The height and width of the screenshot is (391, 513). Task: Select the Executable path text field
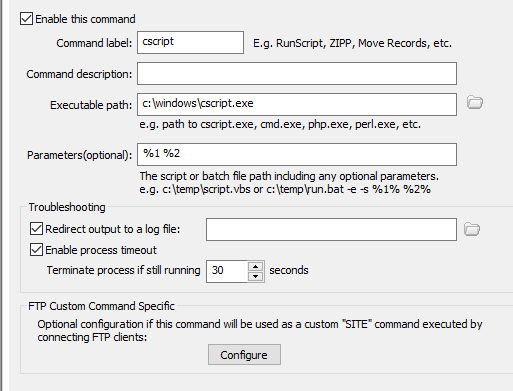point(297,105)
